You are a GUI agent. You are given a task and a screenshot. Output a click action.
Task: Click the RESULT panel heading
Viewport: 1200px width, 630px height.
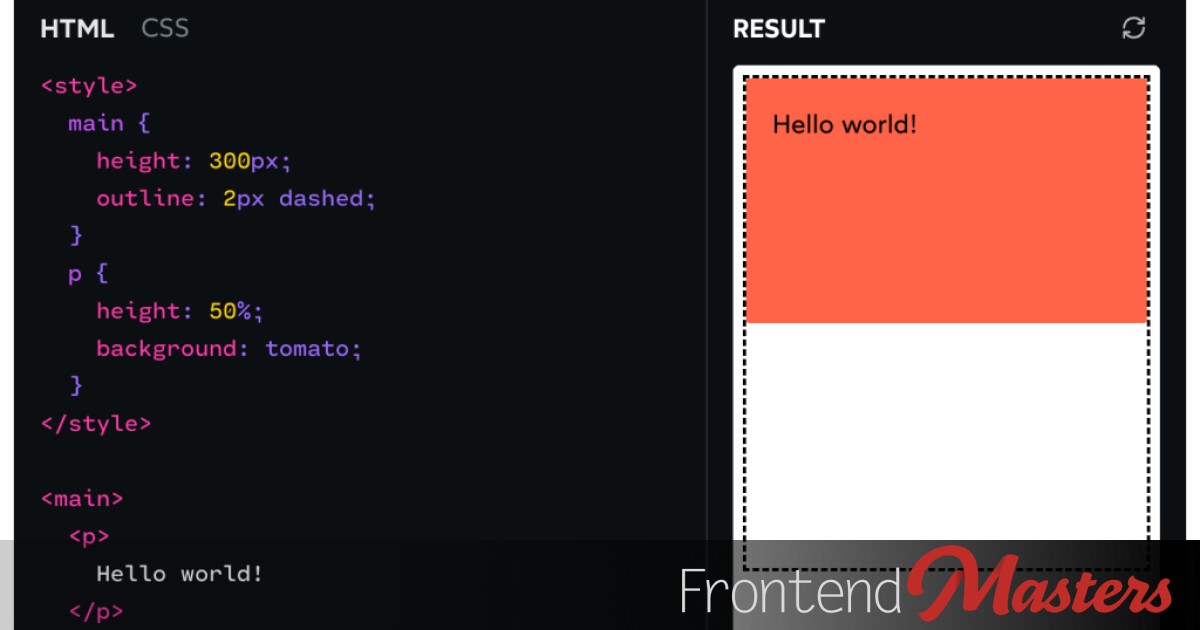778,29
